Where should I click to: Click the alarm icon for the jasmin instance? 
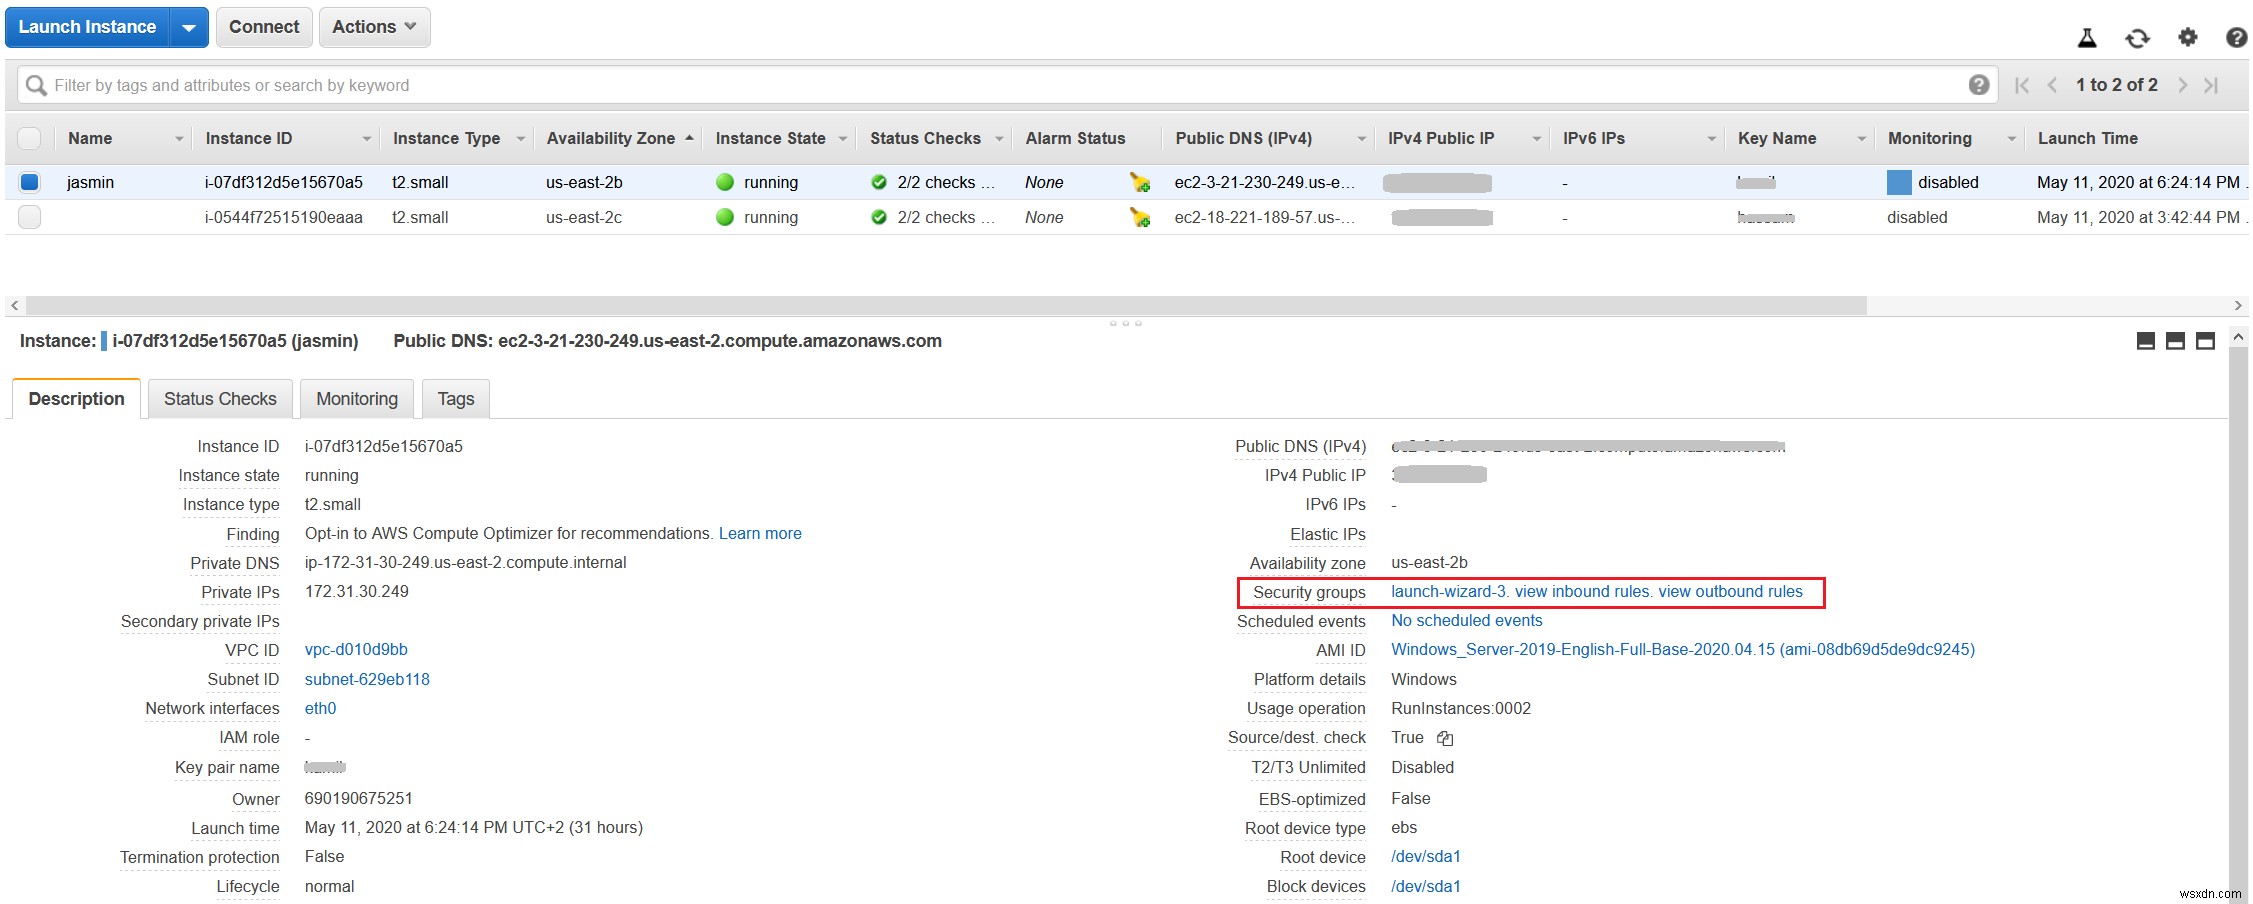[x=1139, y=182]
